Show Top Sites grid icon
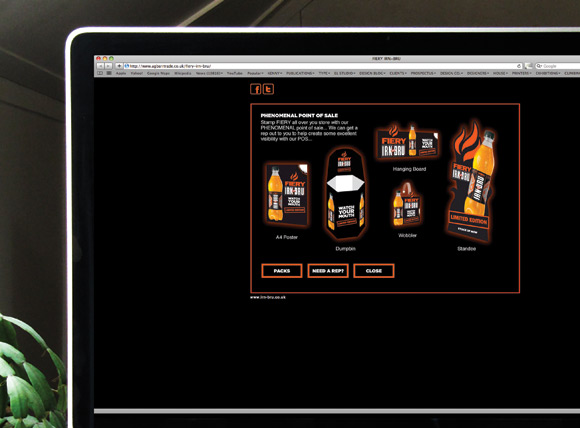580x428 pixels. [x=109, y=73]
